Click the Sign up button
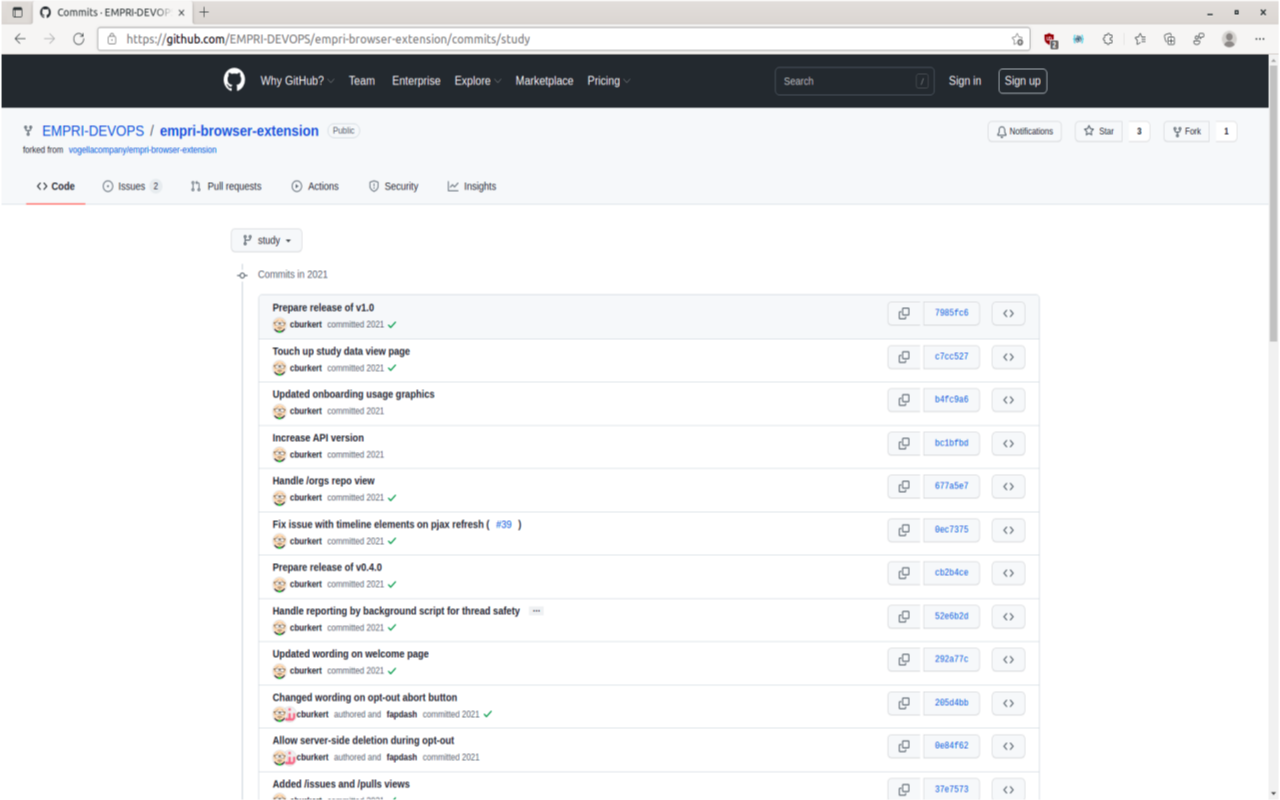This screenshot has width=1280, height=800. click(1022, 81)
